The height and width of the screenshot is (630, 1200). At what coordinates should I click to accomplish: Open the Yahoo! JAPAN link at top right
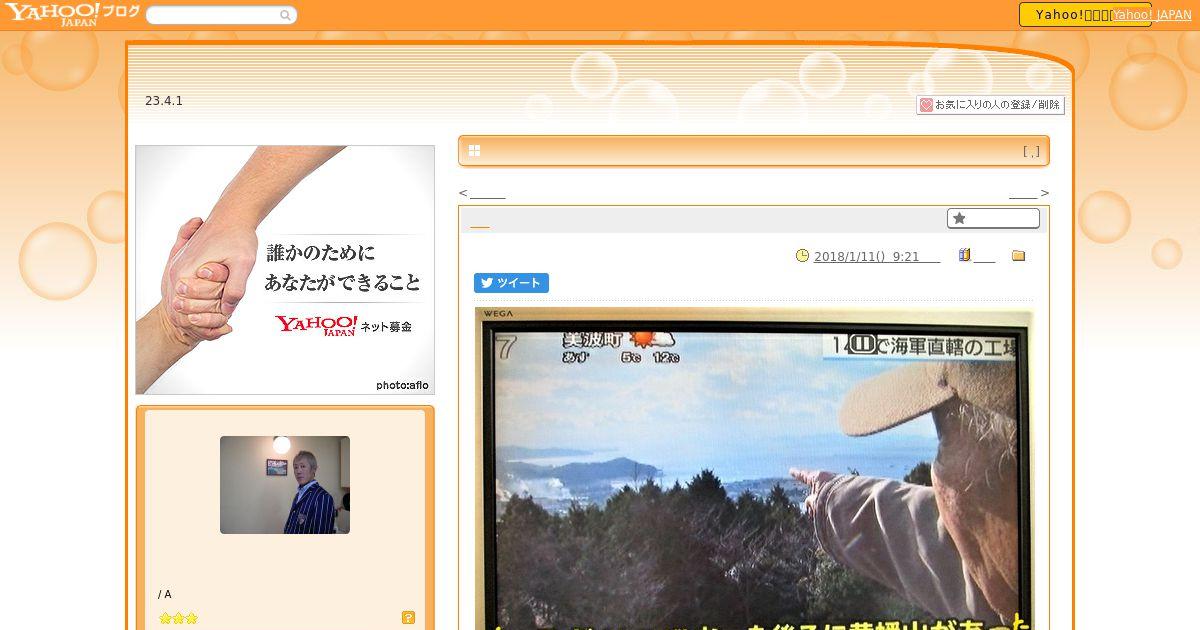[1151, 15]
